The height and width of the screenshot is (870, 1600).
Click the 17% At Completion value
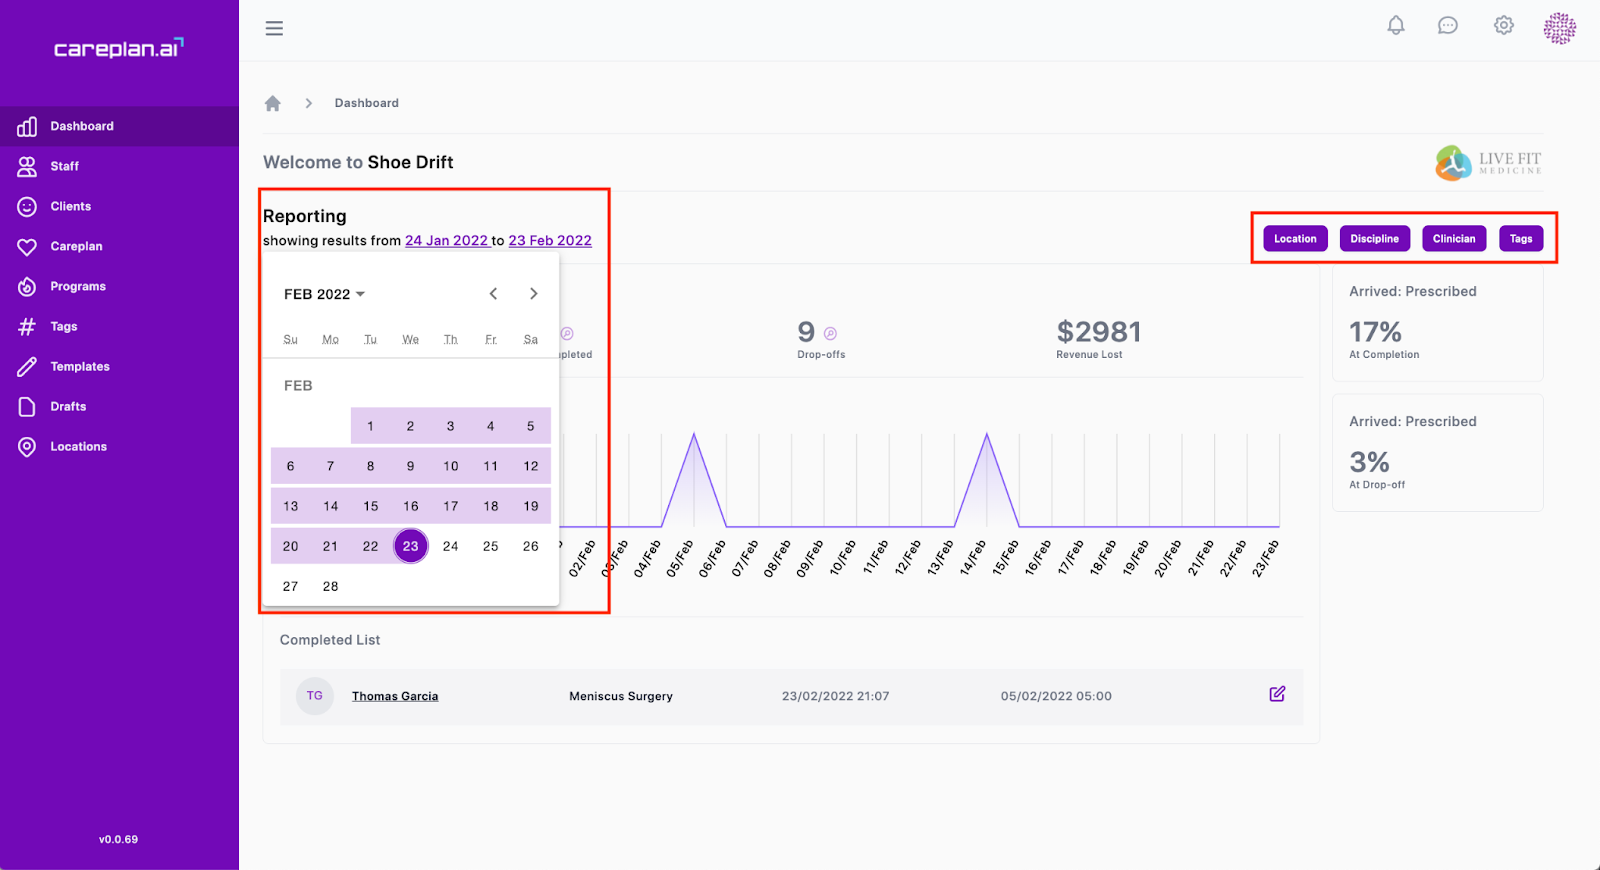tap(1375, 332)
